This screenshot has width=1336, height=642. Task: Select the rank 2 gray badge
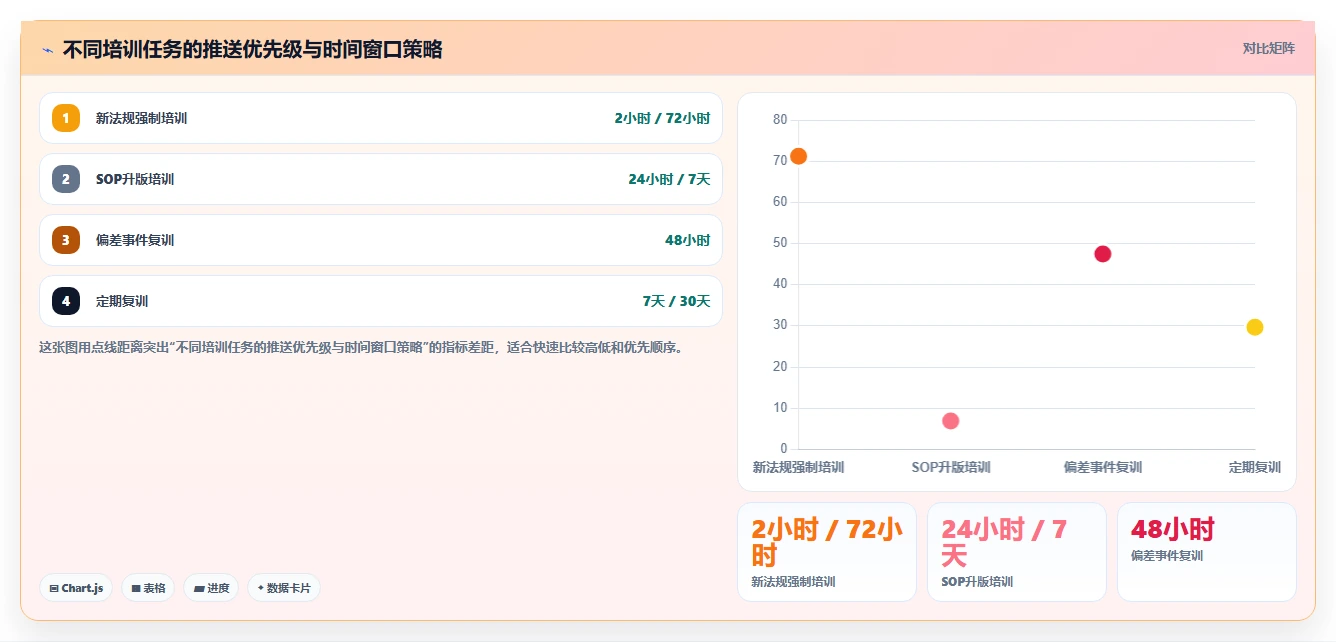66,179
